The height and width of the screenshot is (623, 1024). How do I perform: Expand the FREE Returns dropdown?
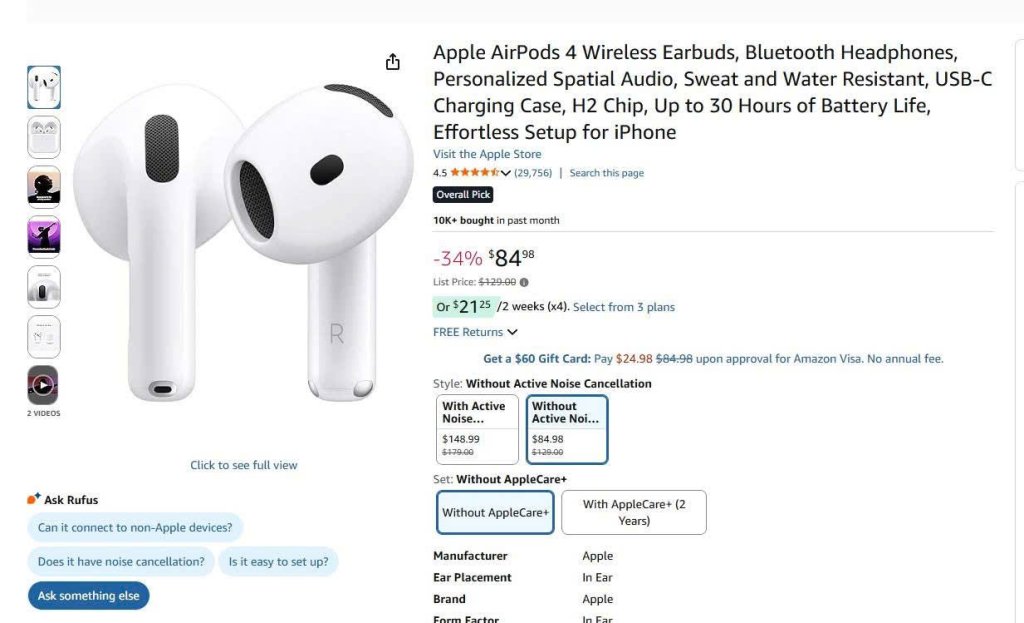[x=476, y=332]
